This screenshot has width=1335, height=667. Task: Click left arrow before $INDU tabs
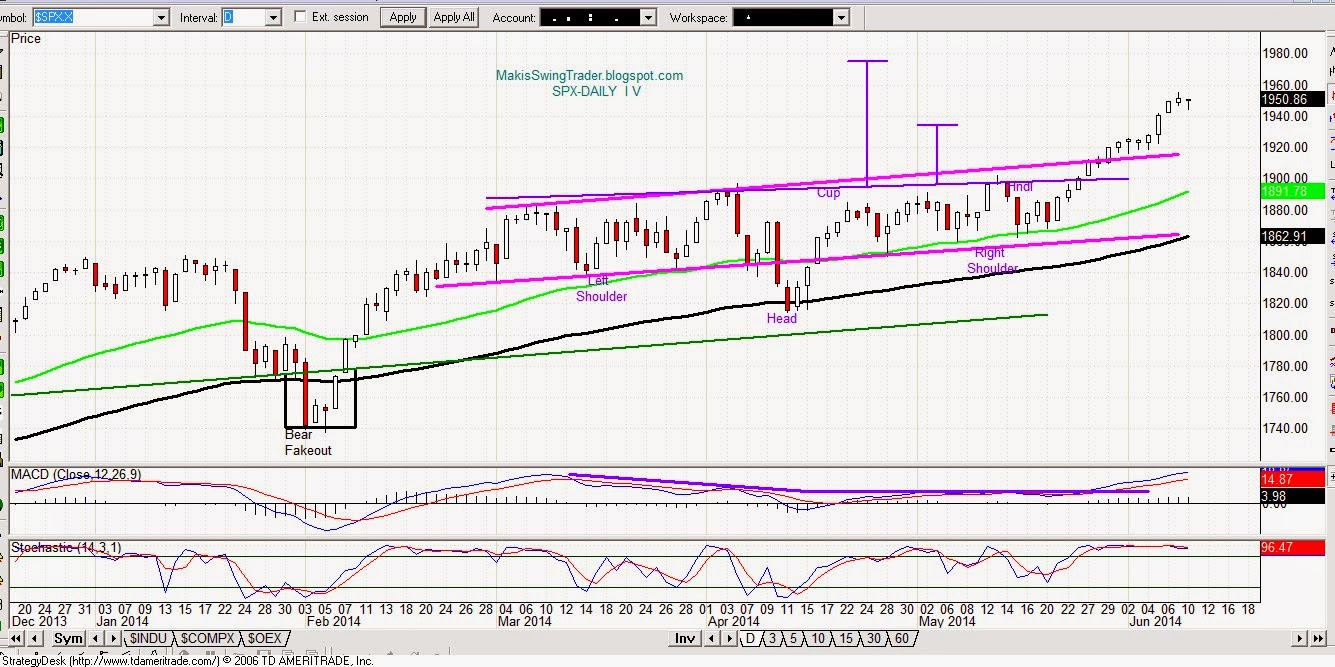(x=95, y=638)
